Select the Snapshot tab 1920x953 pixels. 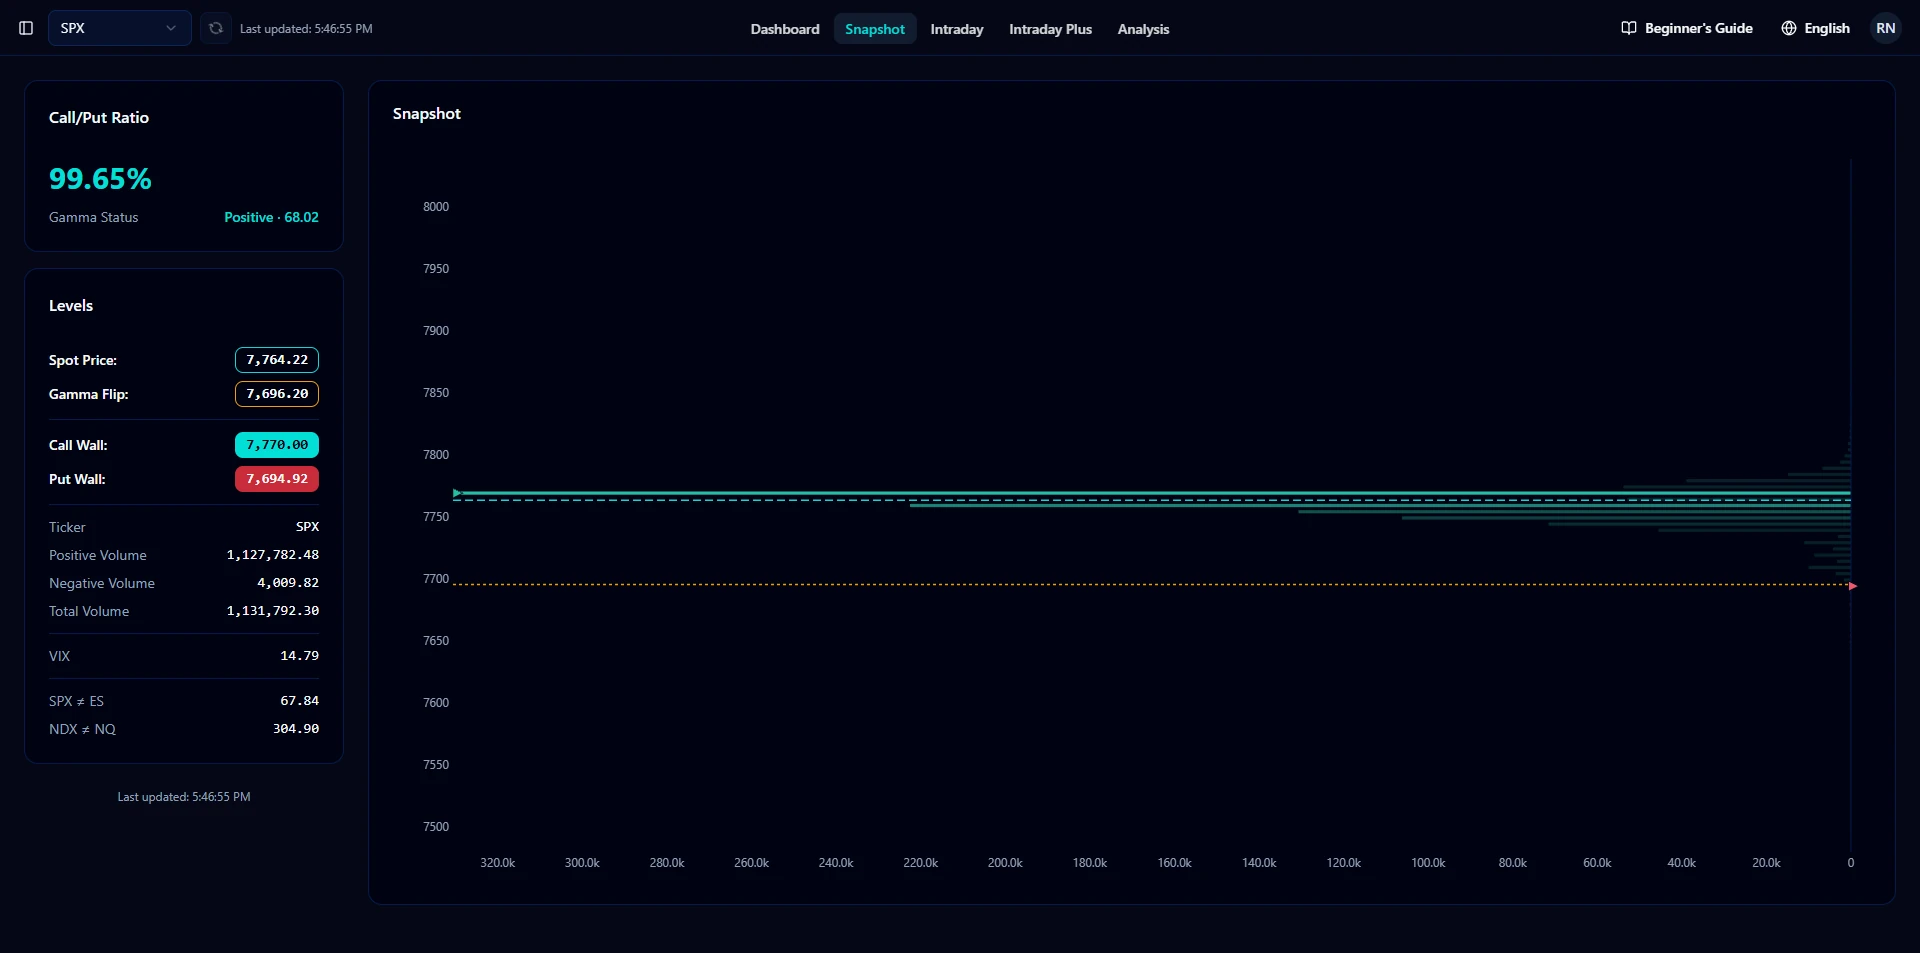(x=875, y=29)
